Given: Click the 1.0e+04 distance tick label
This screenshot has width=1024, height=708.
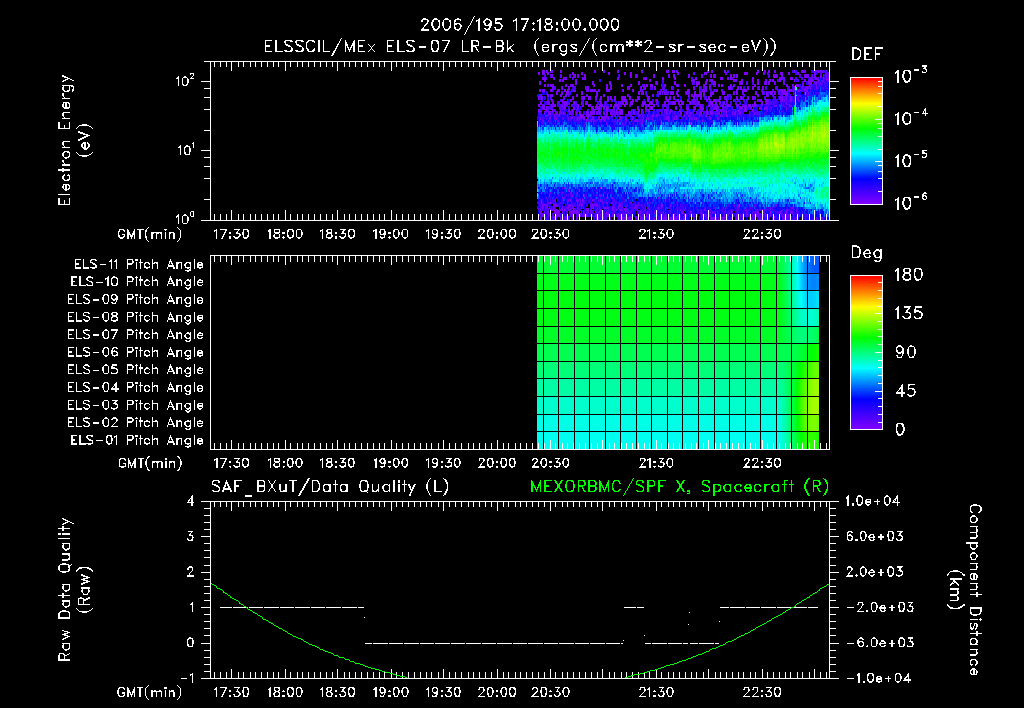Looking at the screenshot, I should [872, 501].
